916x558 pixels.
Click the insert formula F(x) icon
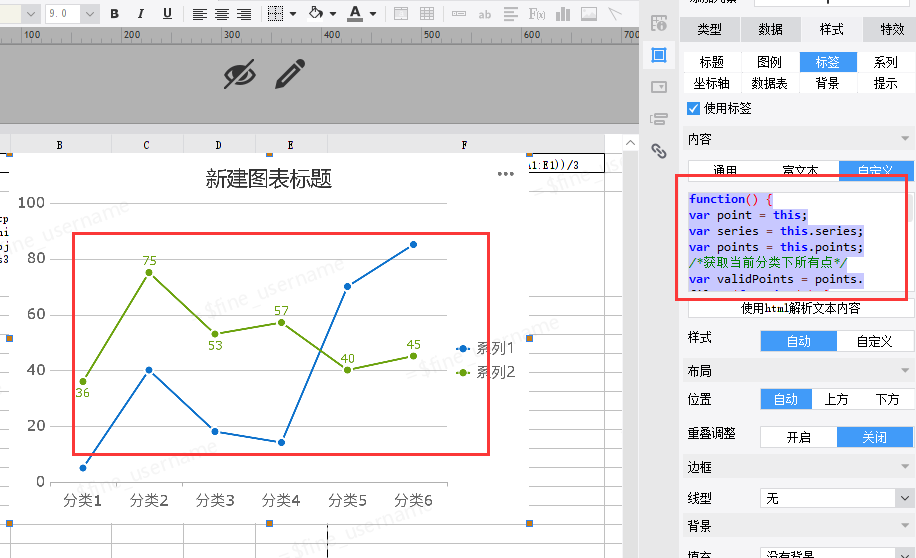pyautogui.click(x=537, y=13)
